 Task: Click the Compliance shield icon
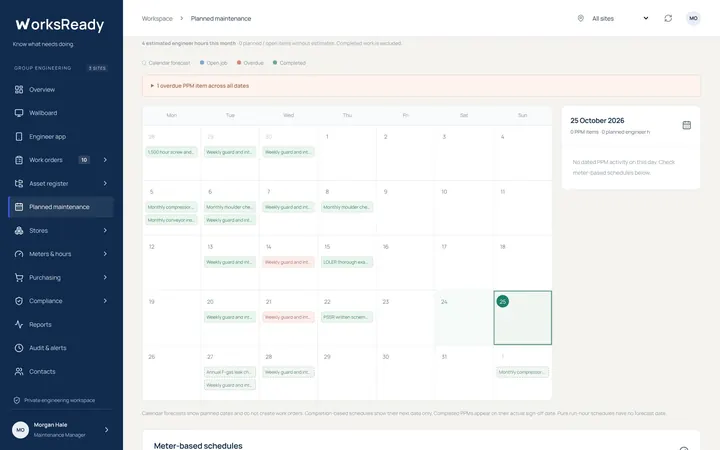pyautogui.click(x=19, y=301)
